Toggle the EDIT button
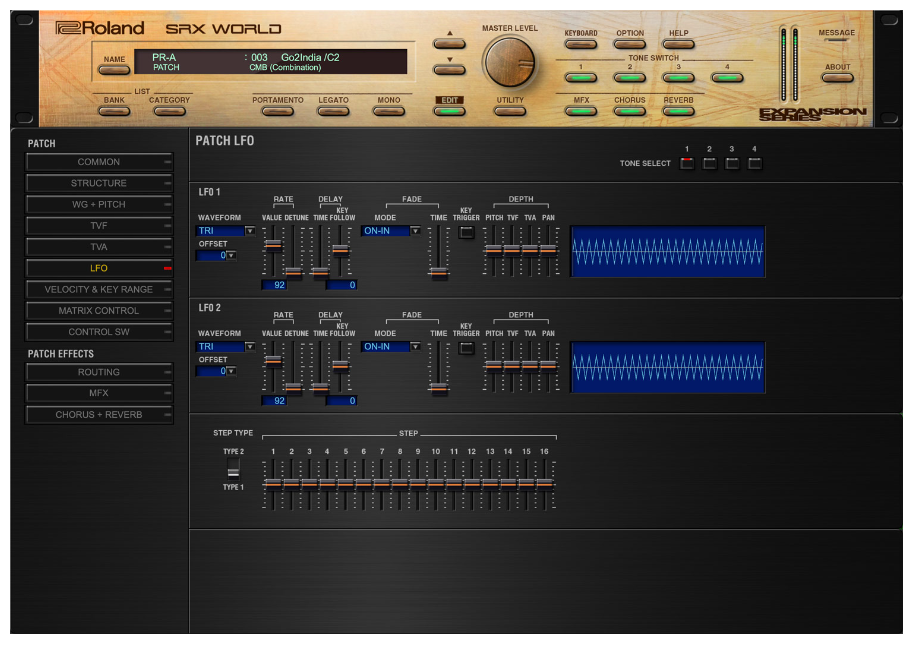916x649 pixels. pos(449,111)
